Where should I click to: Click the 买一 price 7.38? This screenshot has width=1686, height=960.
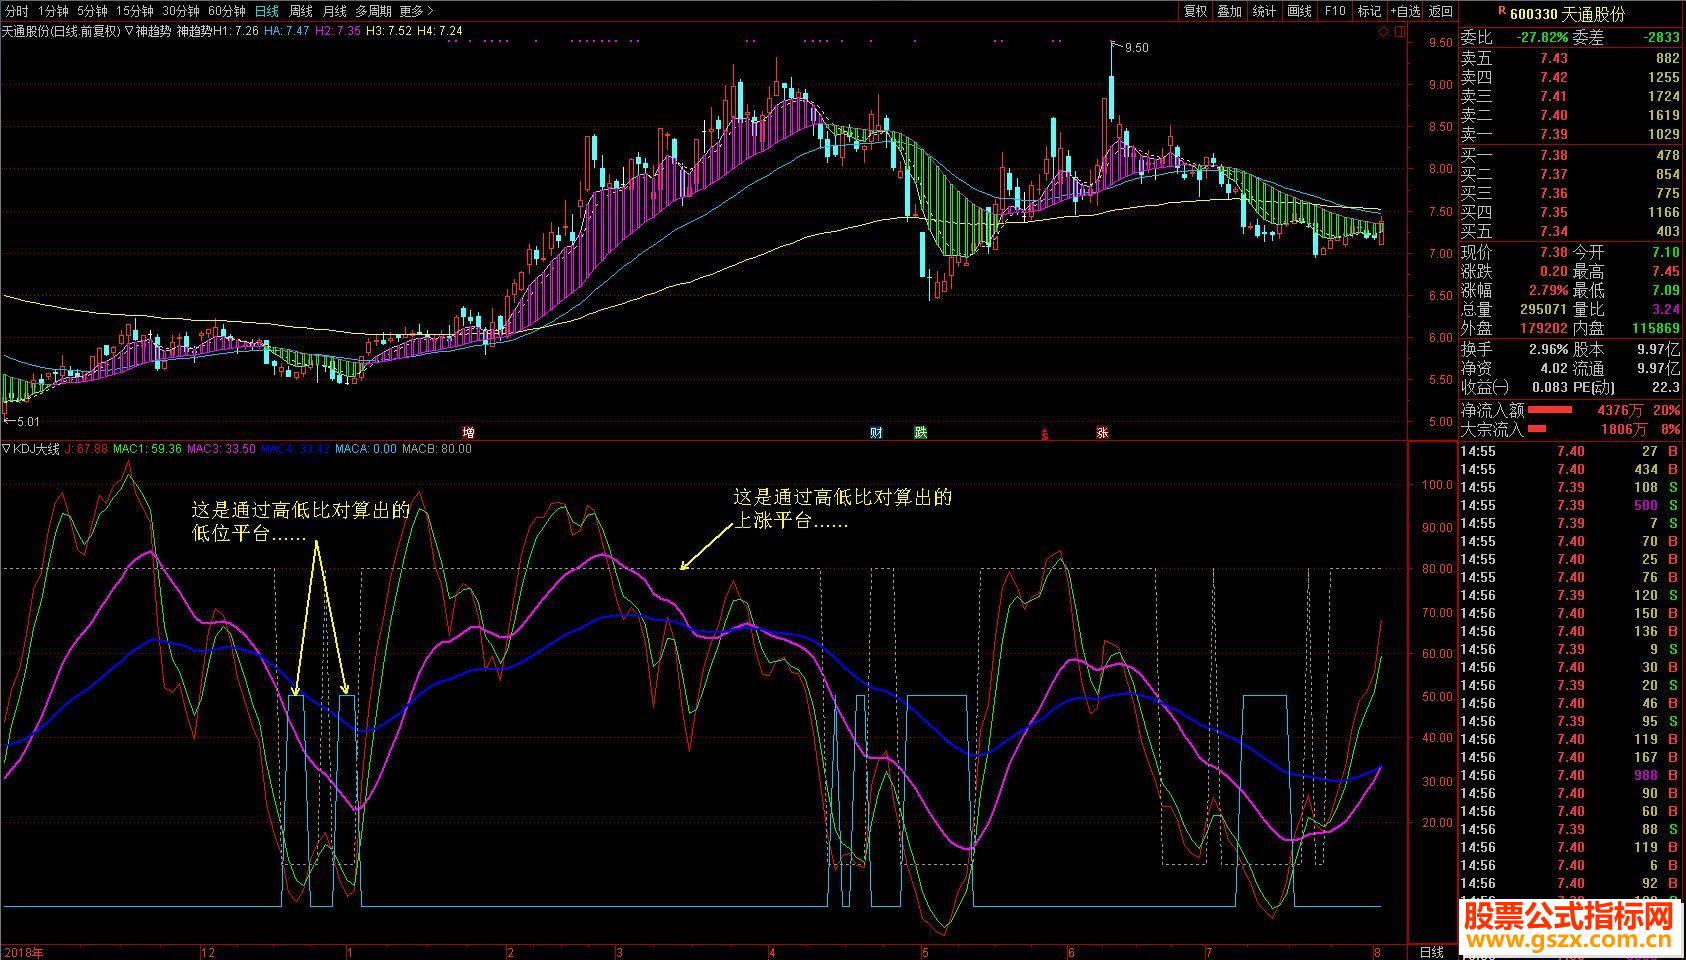[1554, 155]
